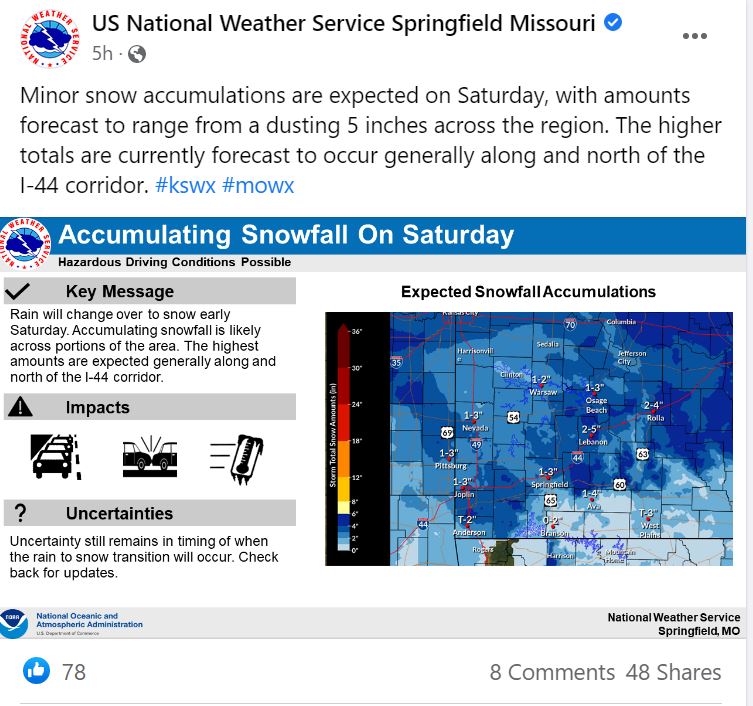Click the NOAA logo in the footer
753x706 pixels.
click(13, 623)
